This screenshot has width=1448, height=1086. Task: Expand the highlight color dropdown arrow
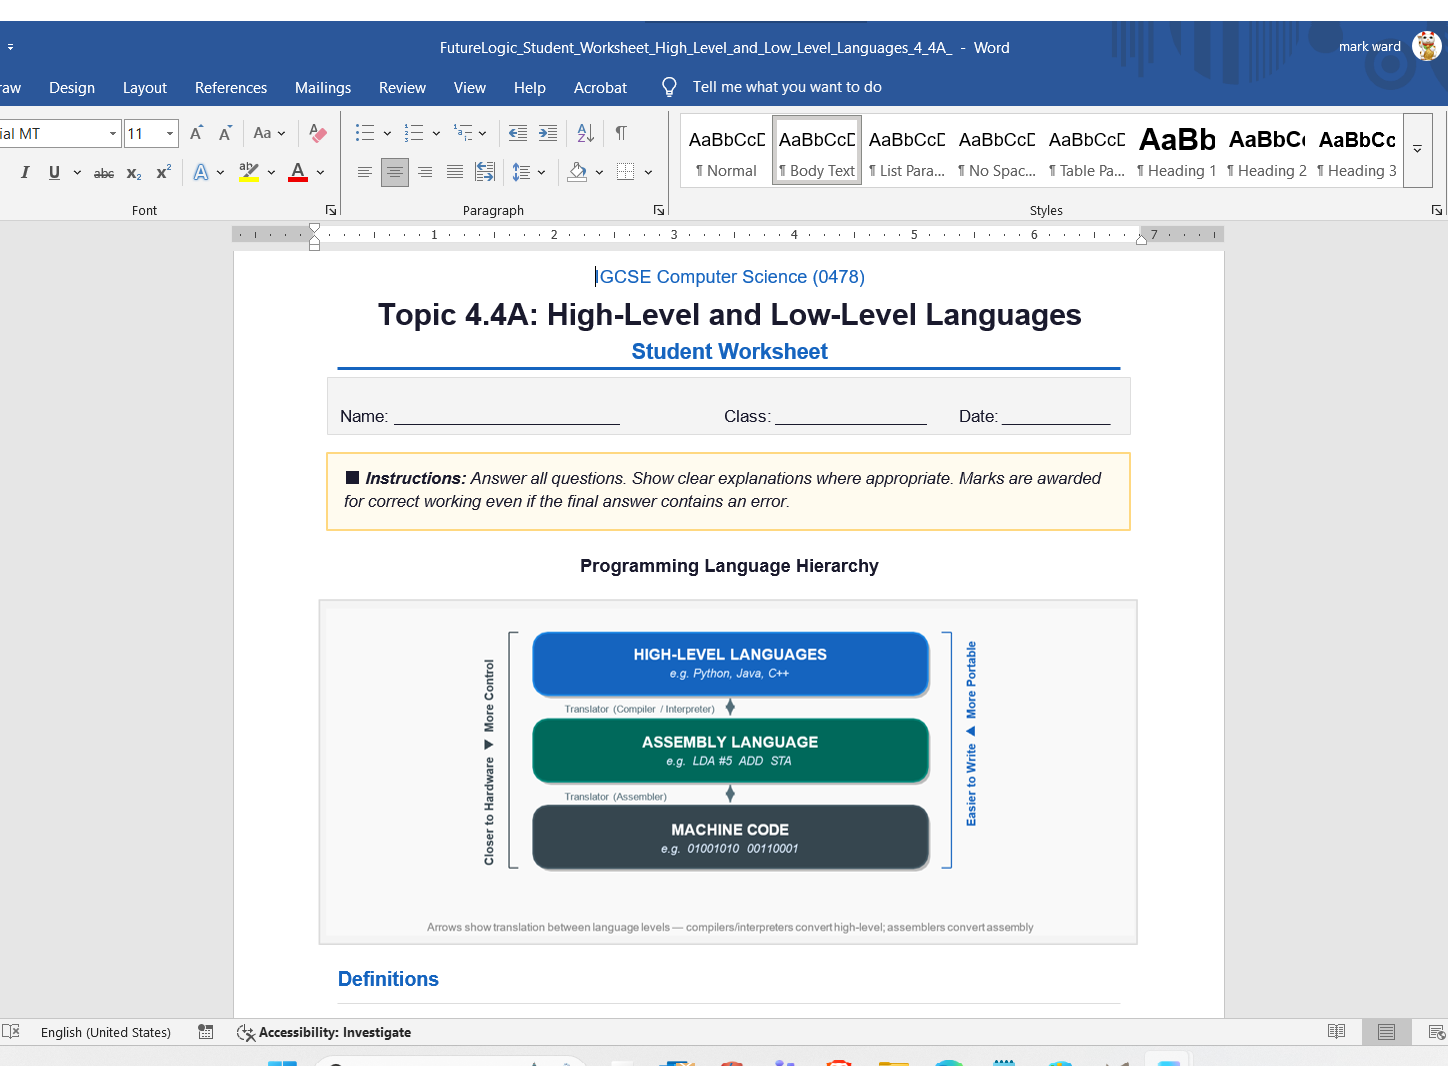coord(271,172)
